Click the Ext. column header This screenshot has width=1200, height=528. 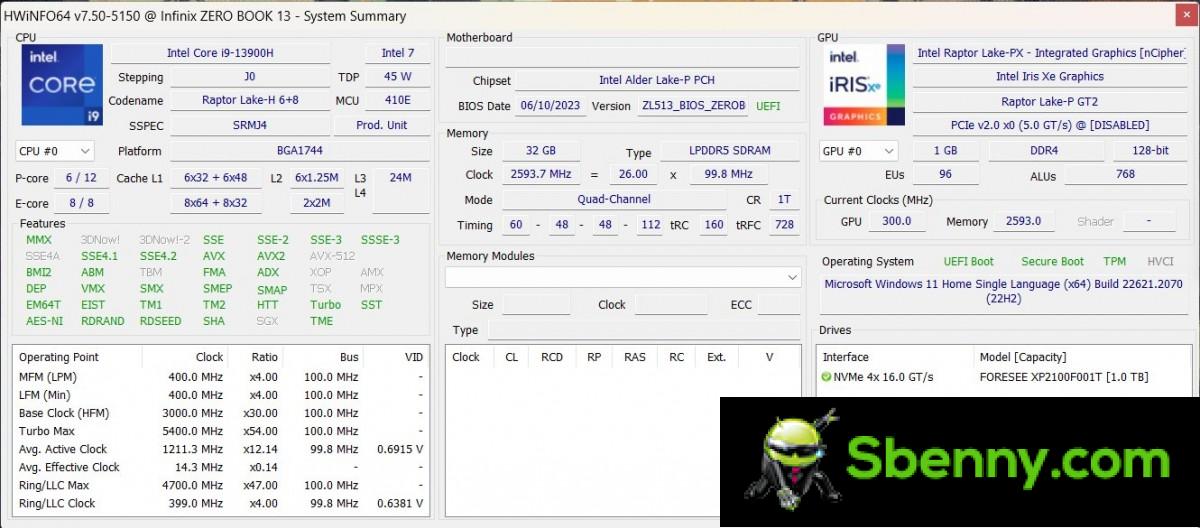tap(716, 357)
